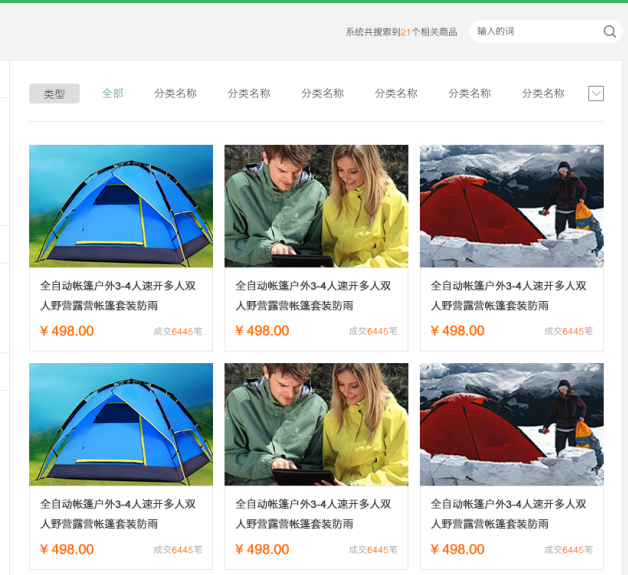Open the last 分类名称 category tab
The height and width of the screenshot is (575, 628).
(x=543, y=93)
